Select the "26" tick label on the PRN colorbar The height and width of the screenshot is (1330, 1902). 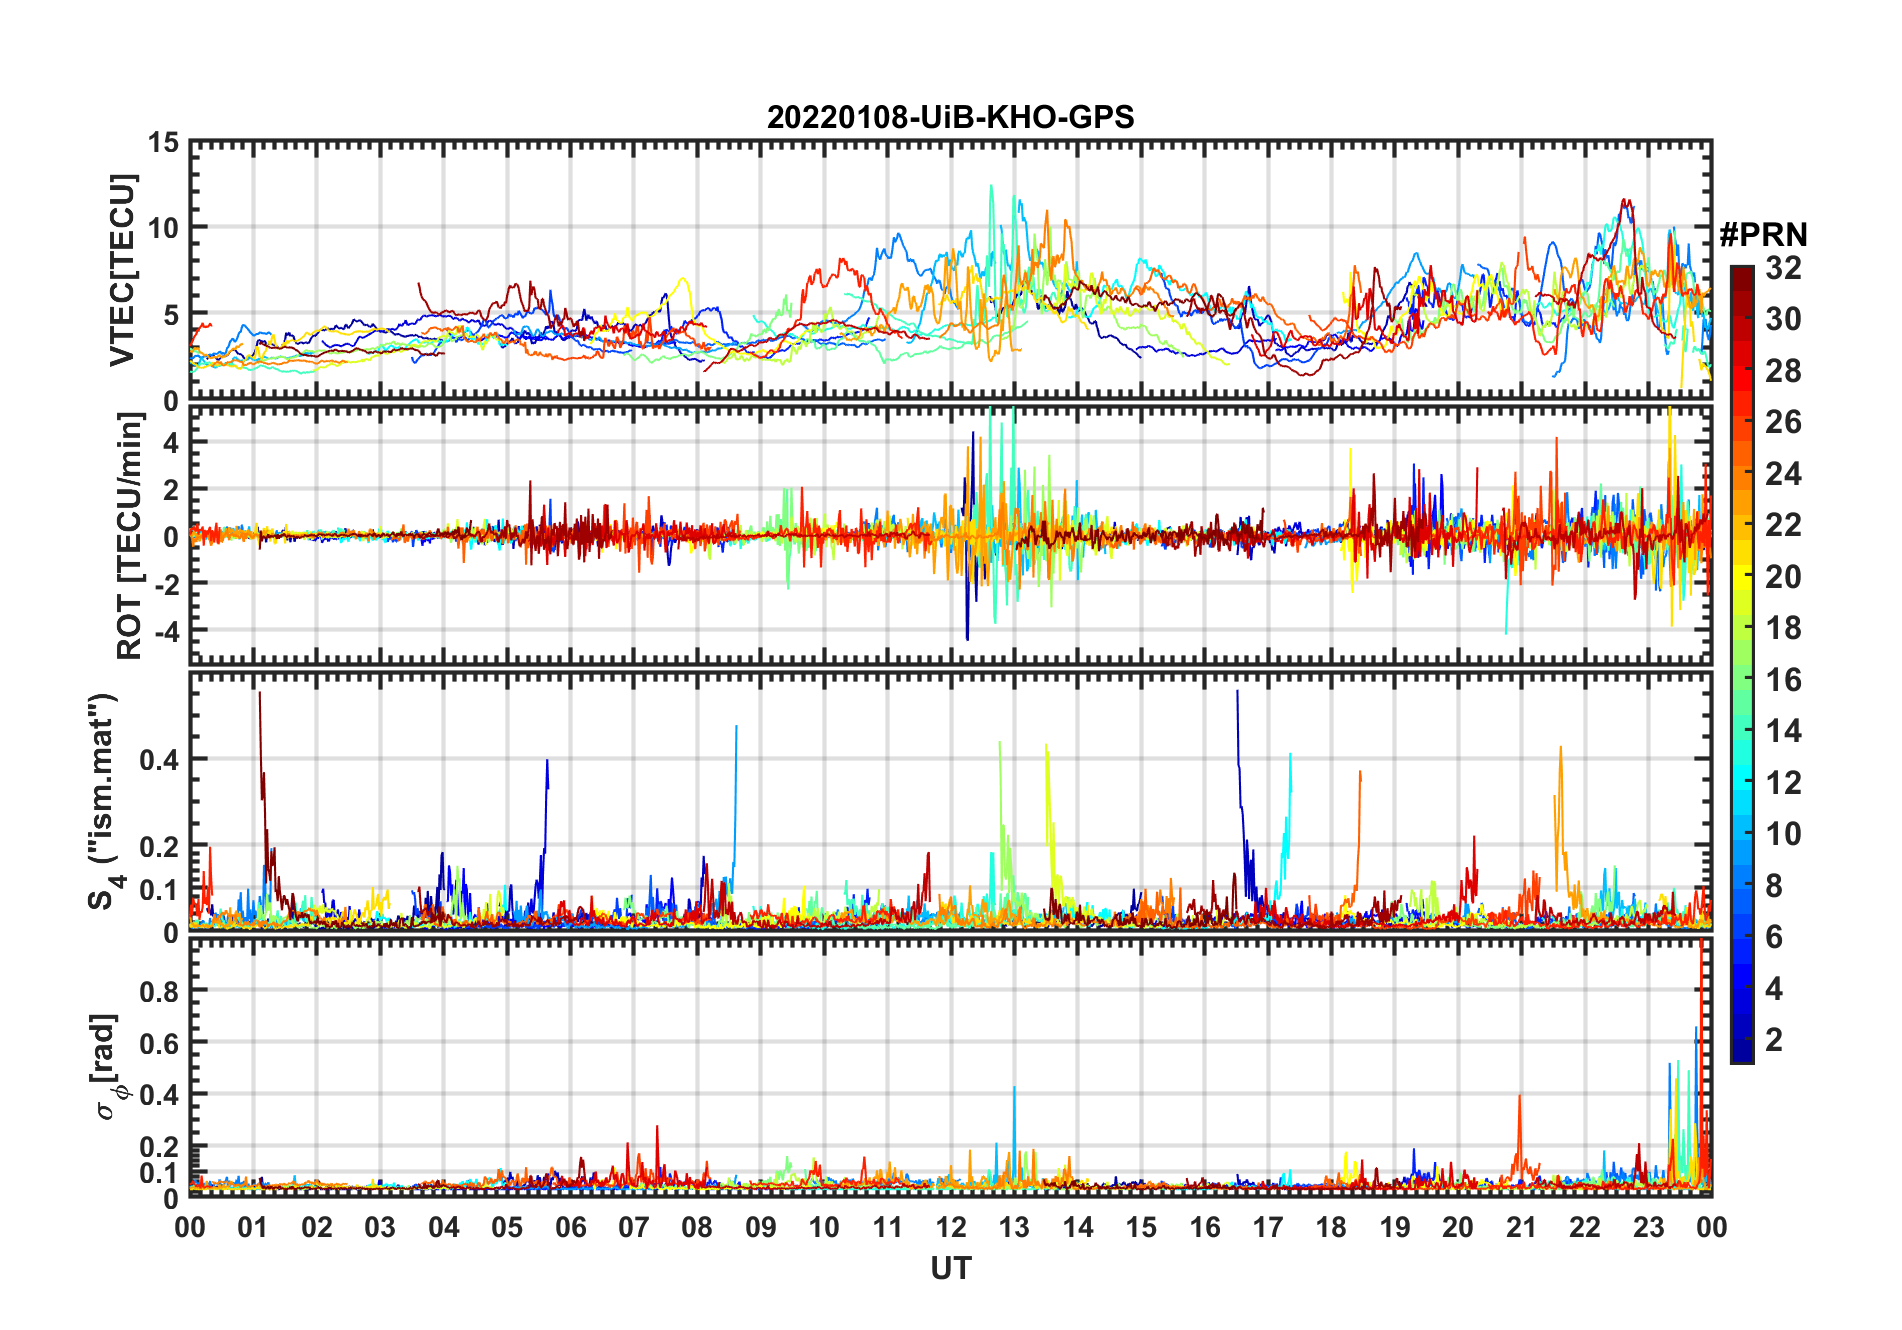[1783, 422]
